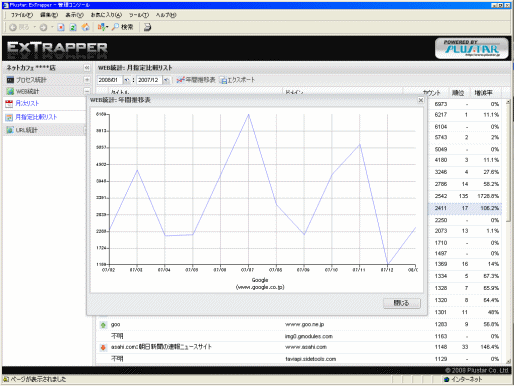This screenshot has height=386, width=514.
Task: Click the 閉じる button in chart dialog
Action: (402, 303)
